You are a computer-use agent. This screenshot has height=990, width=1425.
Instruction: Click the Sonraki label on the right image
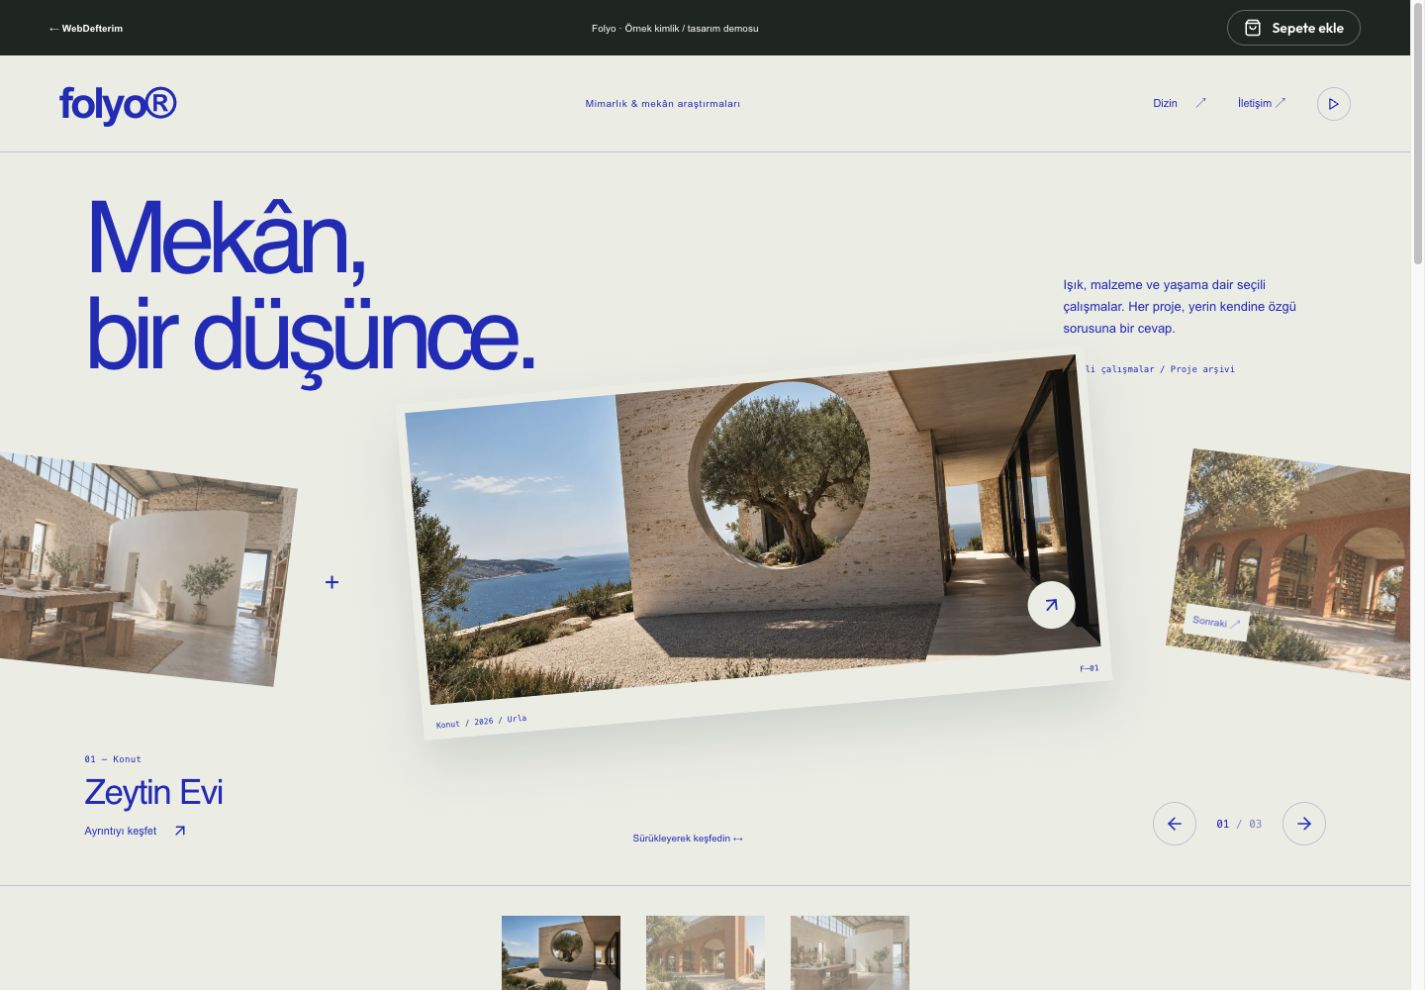tap(1216, 622)
